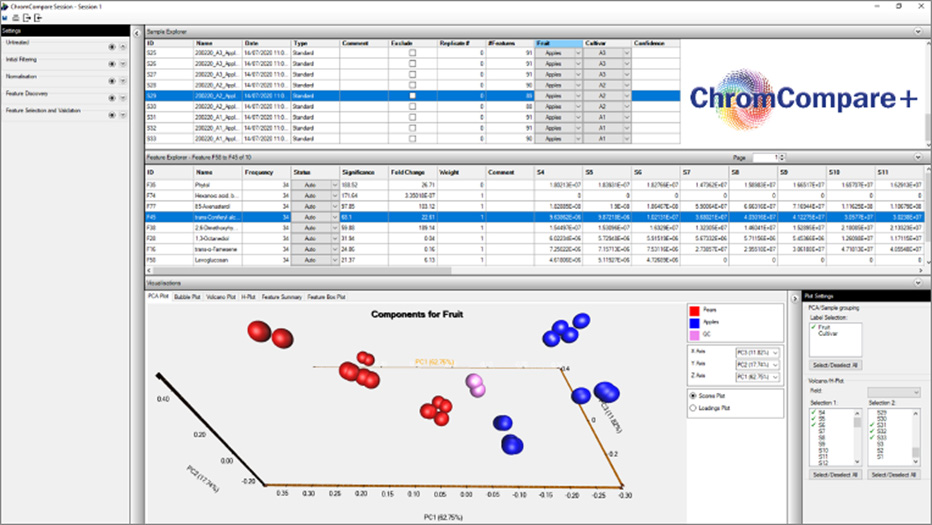Click Feature Explorer horizontal scrollbar thumb

[303, 271]
